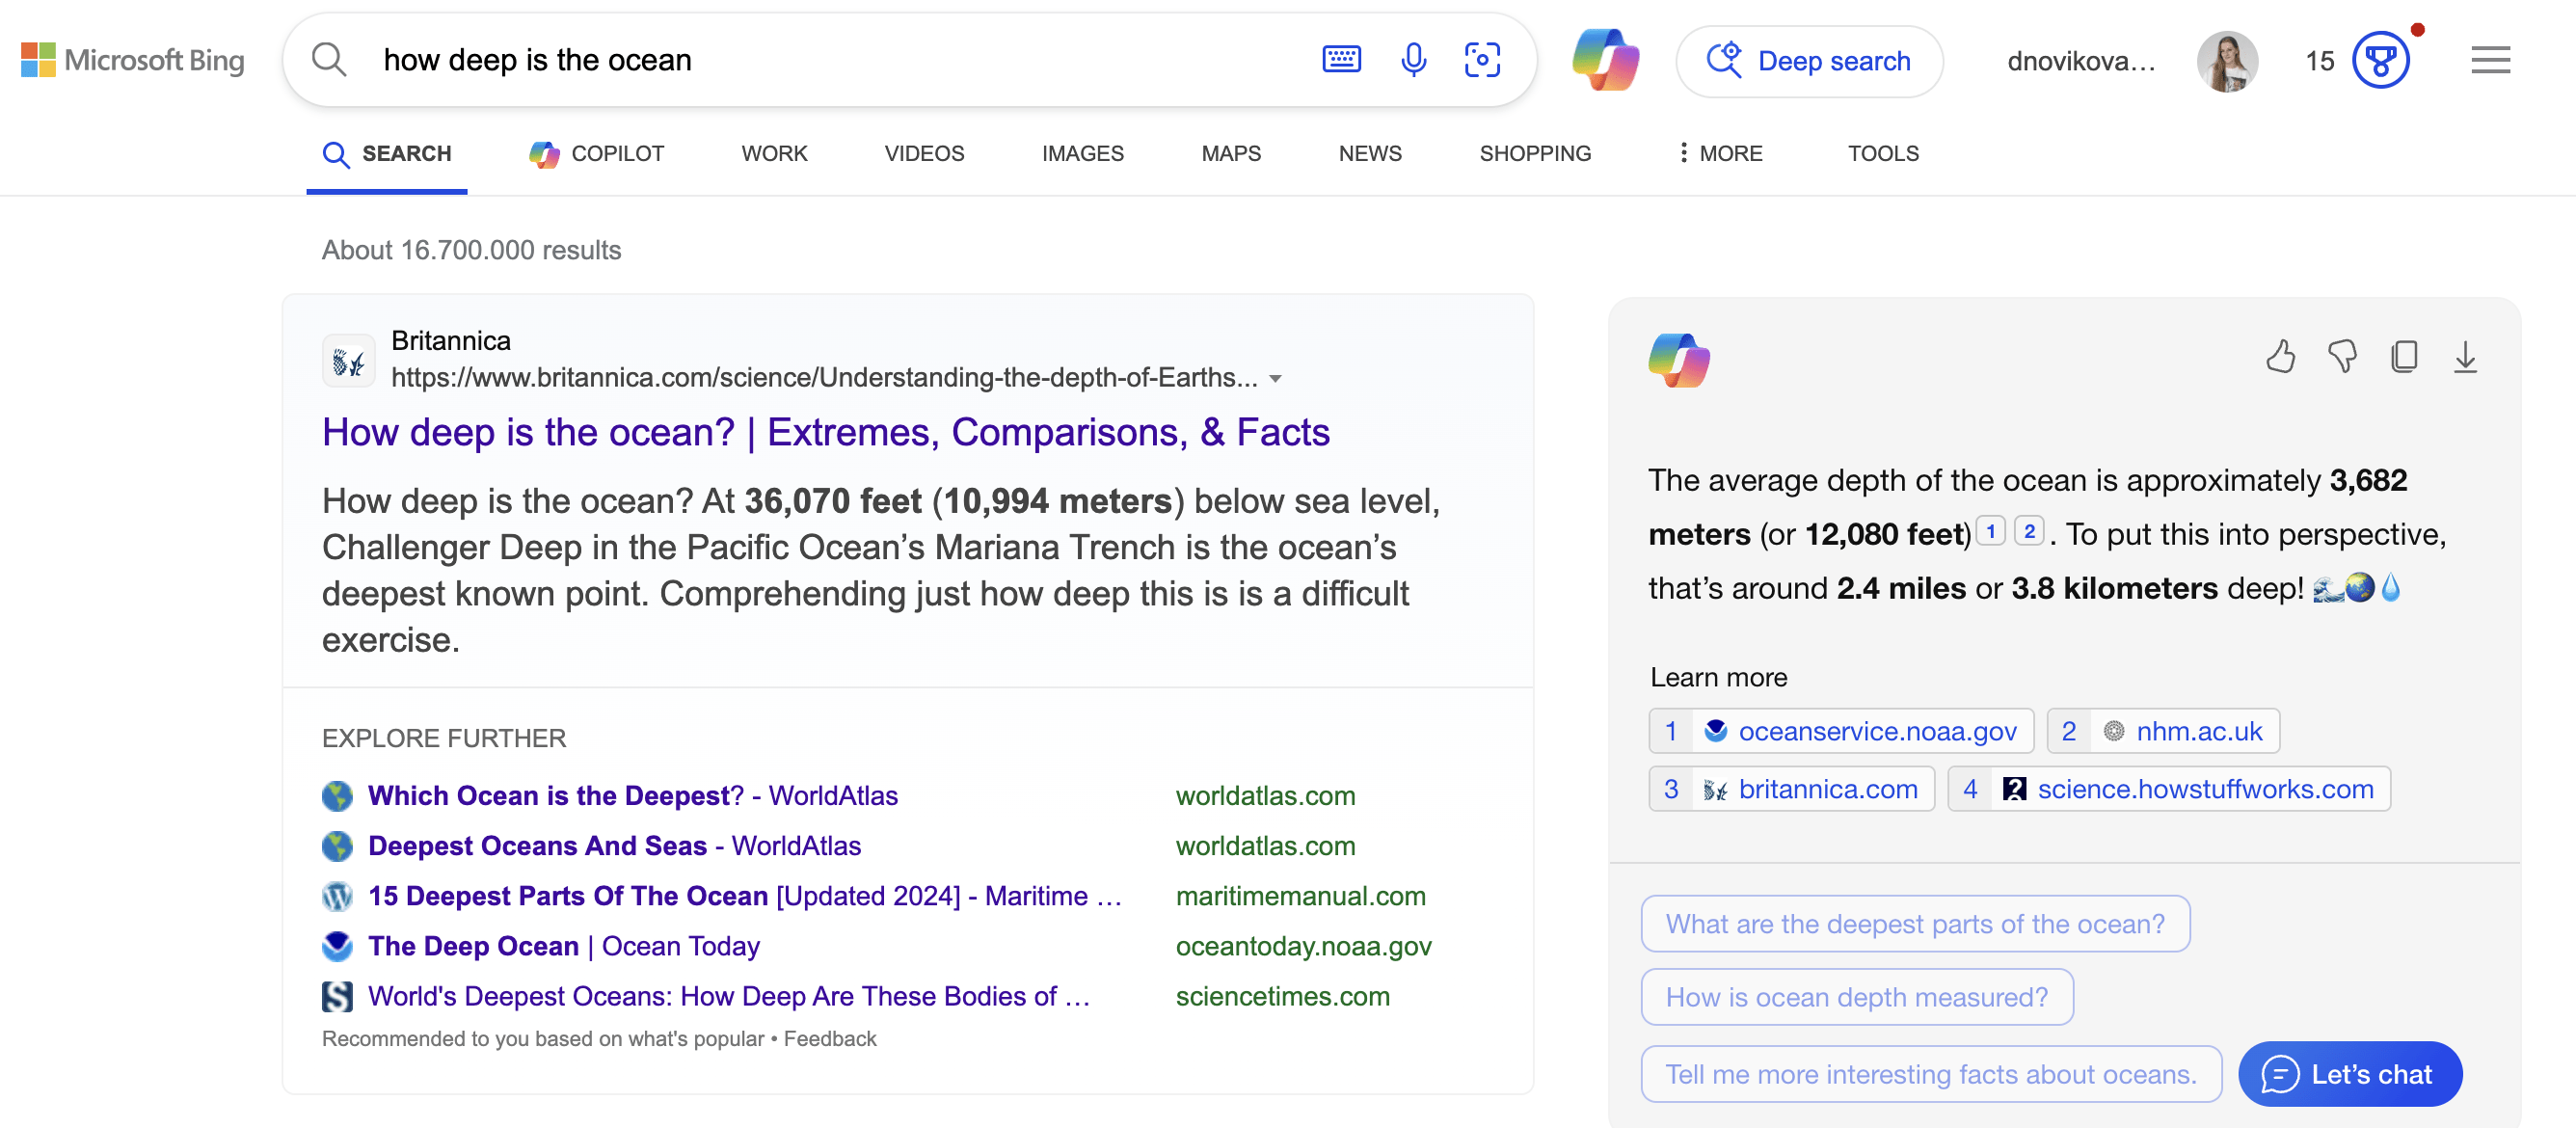Open source 4 science.howstuffworks.com

point(2169,789)
